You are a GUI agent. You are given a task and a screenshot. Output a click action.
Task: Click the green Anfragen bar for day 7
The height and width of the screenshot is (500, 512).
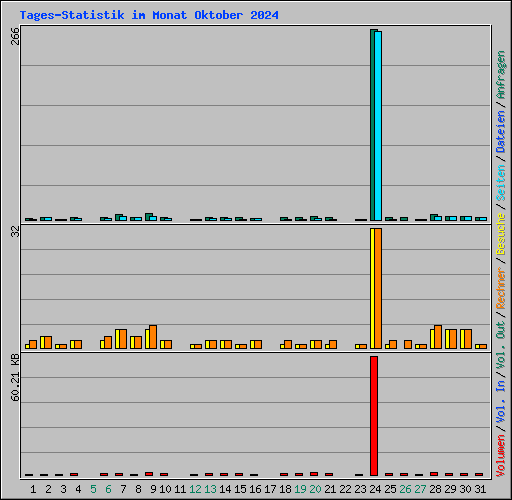118,217
